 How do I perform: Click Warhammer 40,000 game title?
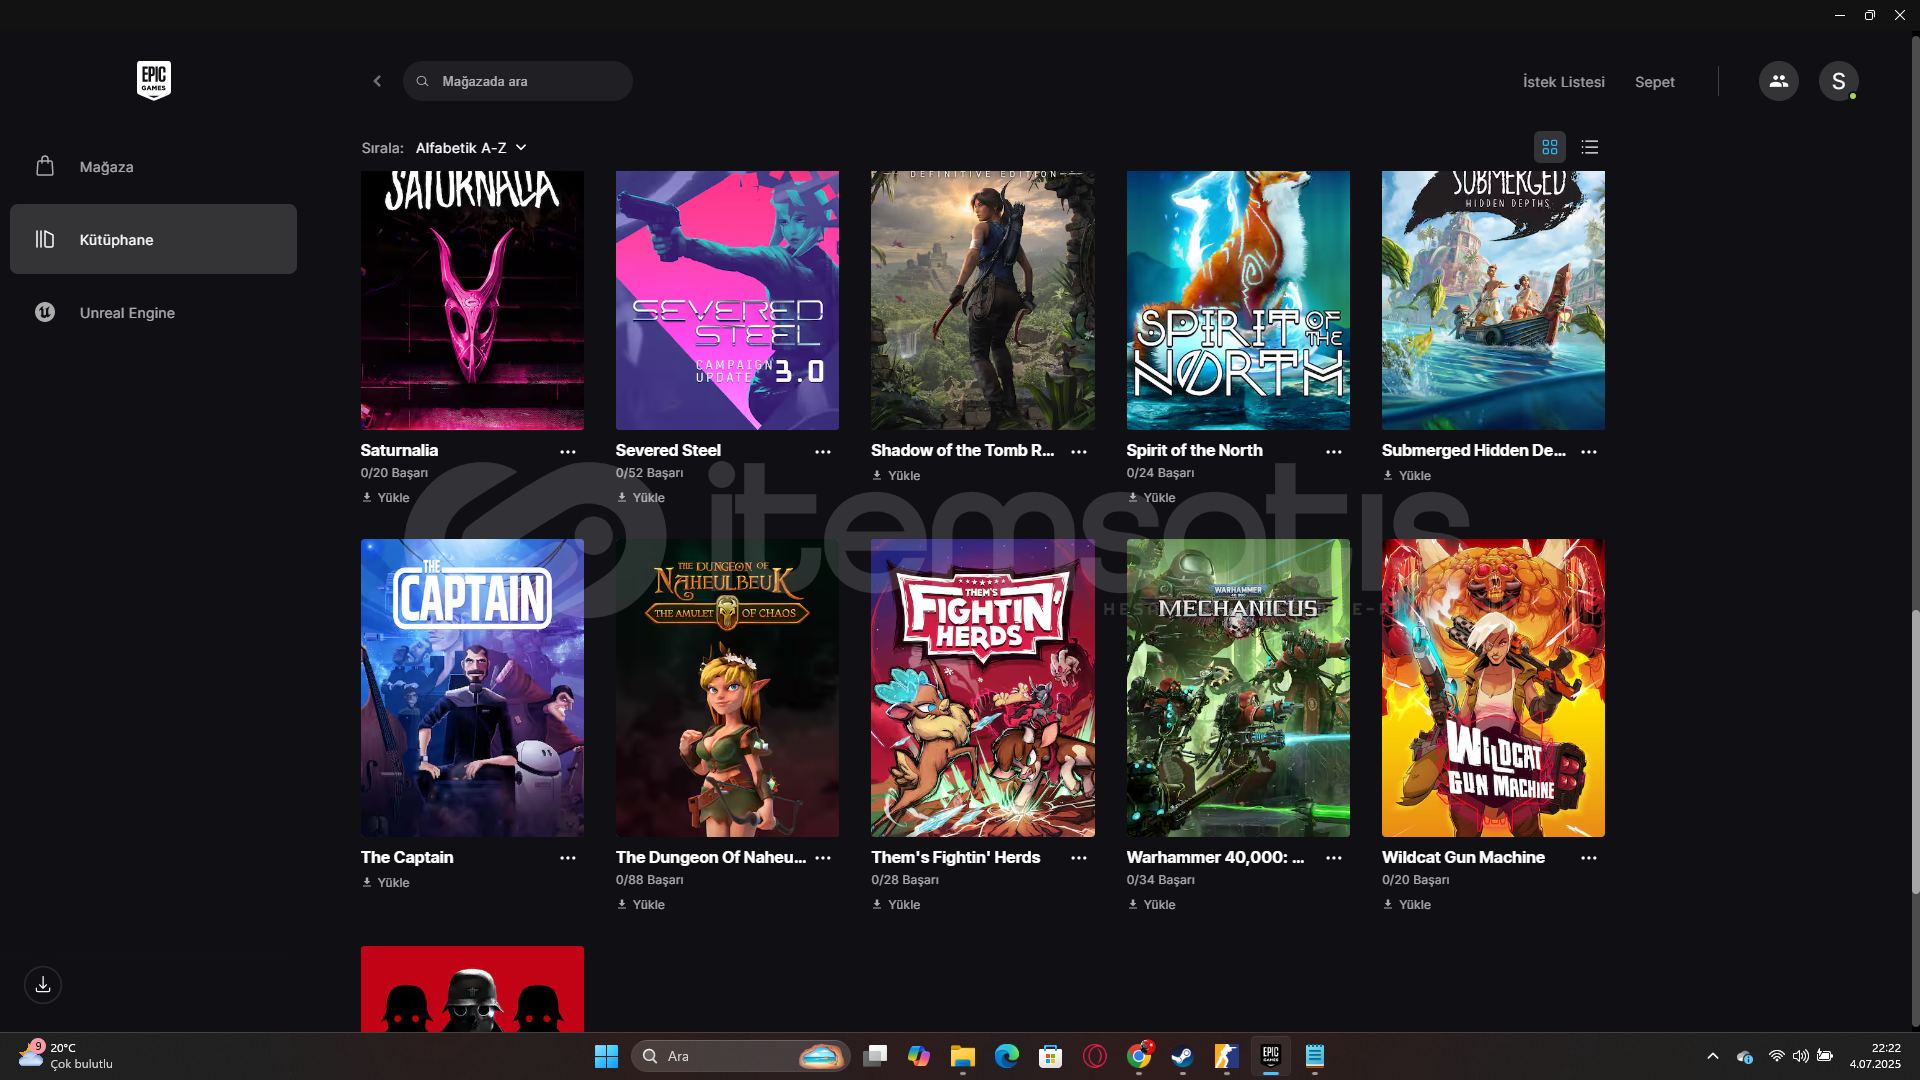[1215, 857]
